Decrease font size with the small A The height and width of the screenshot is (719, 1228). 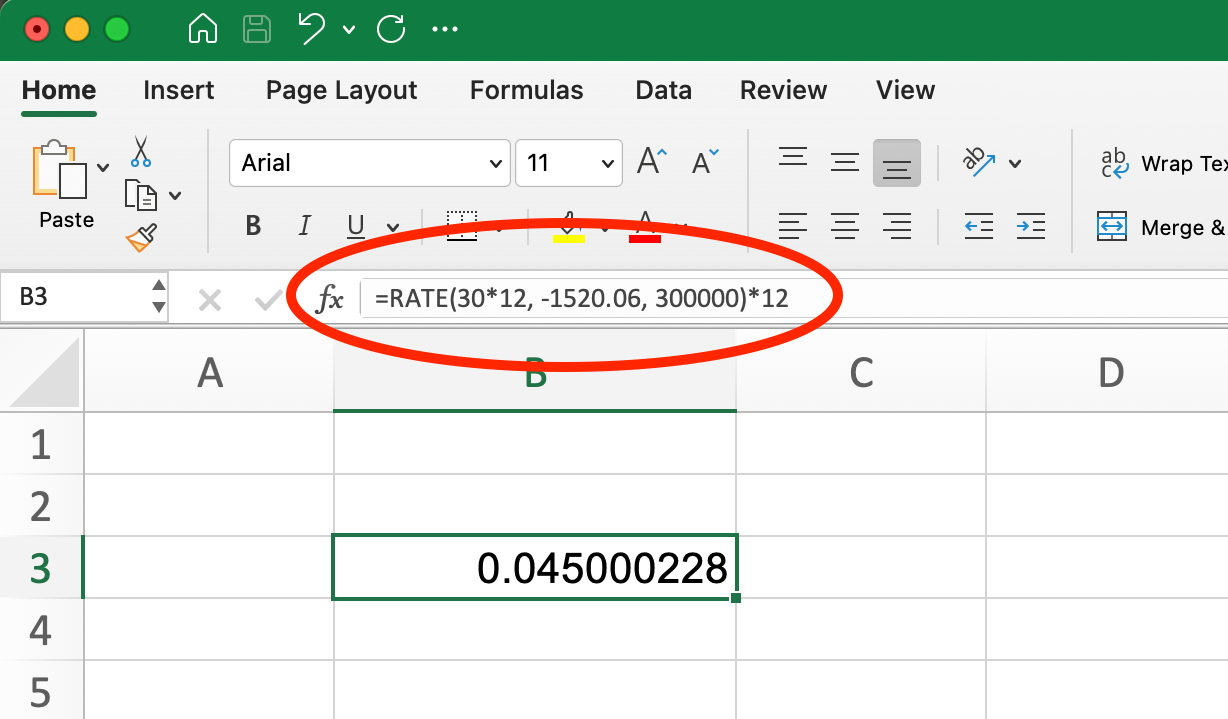pyautogui.click(x=705, y=161)
